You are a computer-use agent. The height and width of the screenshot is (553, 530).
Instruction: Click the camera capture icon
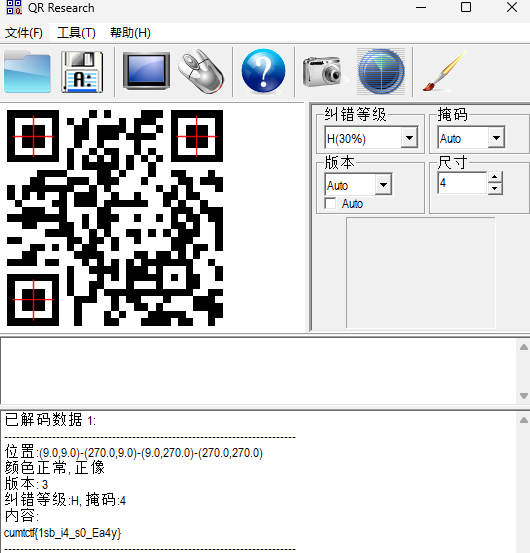[322, 72]
